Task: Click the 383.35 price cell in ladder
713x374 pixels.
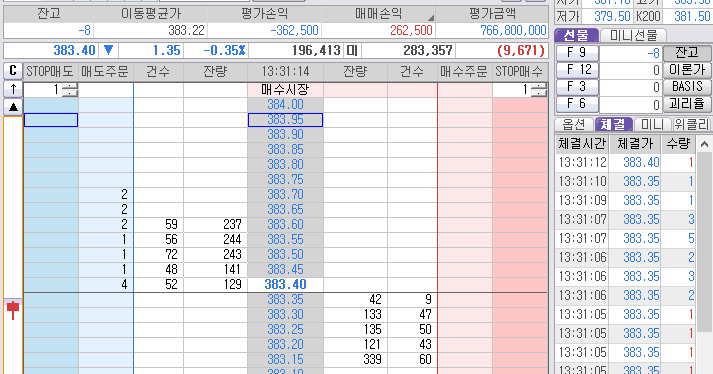Action: (x=285, y=299)
